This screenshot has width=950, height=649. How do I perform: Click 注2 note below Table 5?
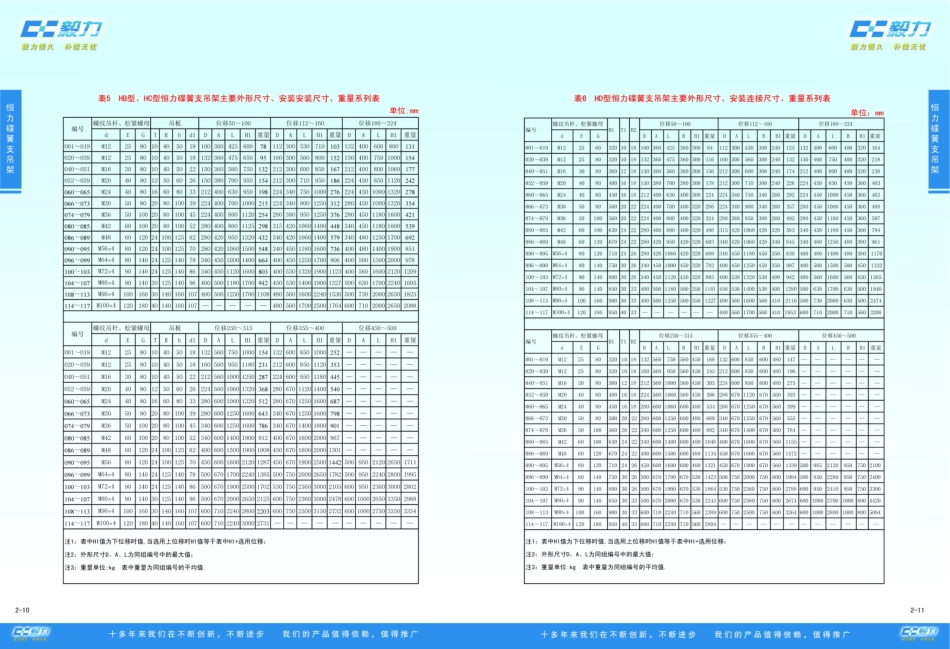pos(129,554)
